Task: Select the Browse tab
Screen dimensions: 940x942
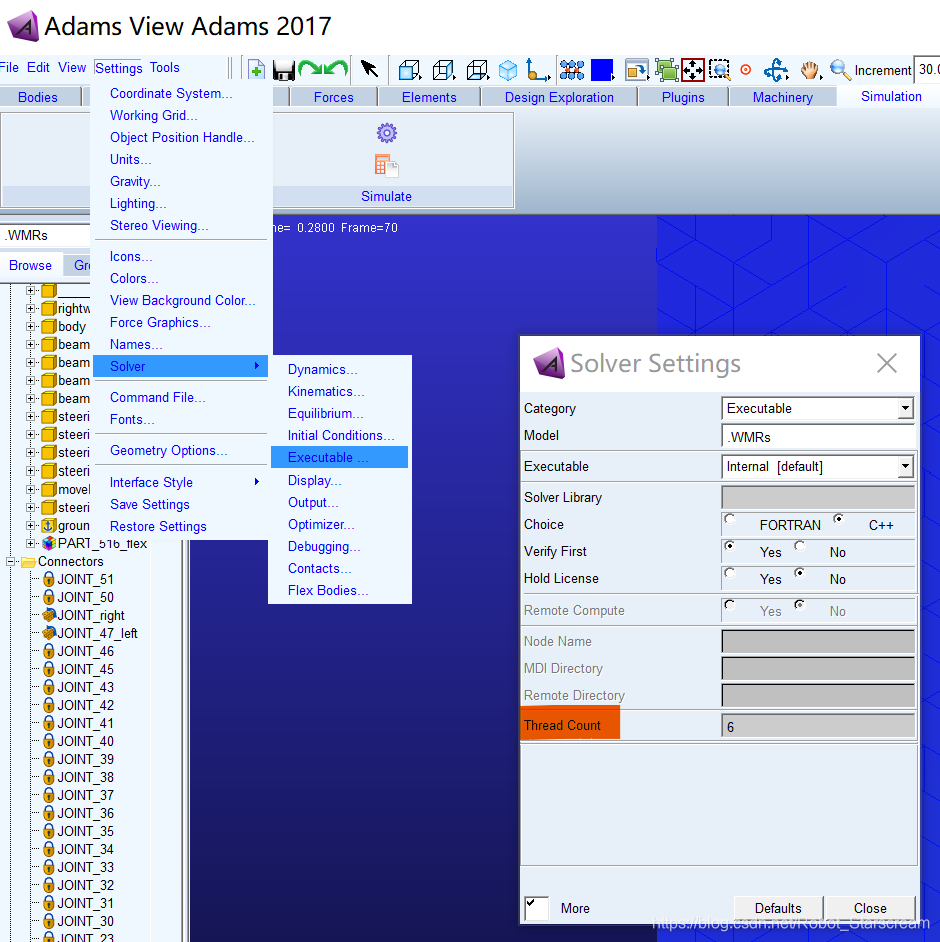Action: (x=30, y=266)
